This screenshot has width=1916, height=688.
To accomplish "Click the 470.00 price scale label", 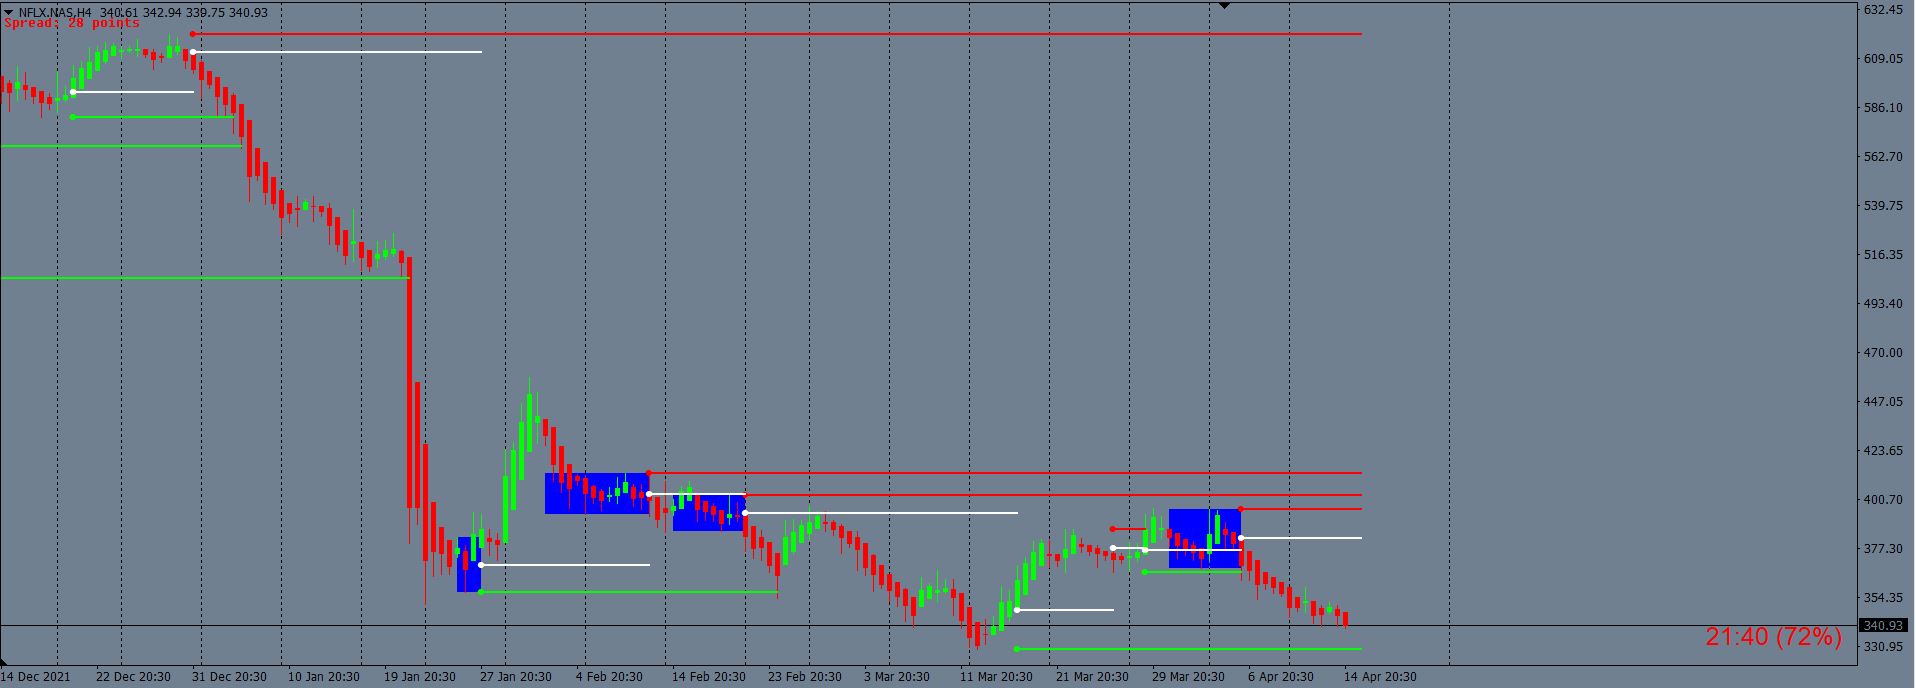I will click(x=1883, y=353).
